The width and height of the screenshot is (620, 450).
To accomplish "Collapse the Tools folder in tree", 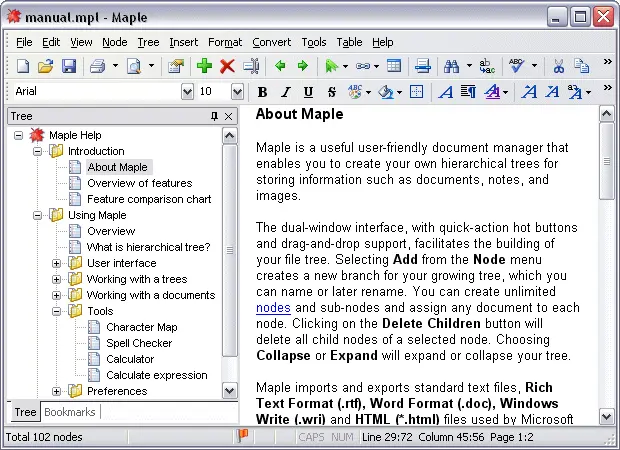I will pos(57,311).
